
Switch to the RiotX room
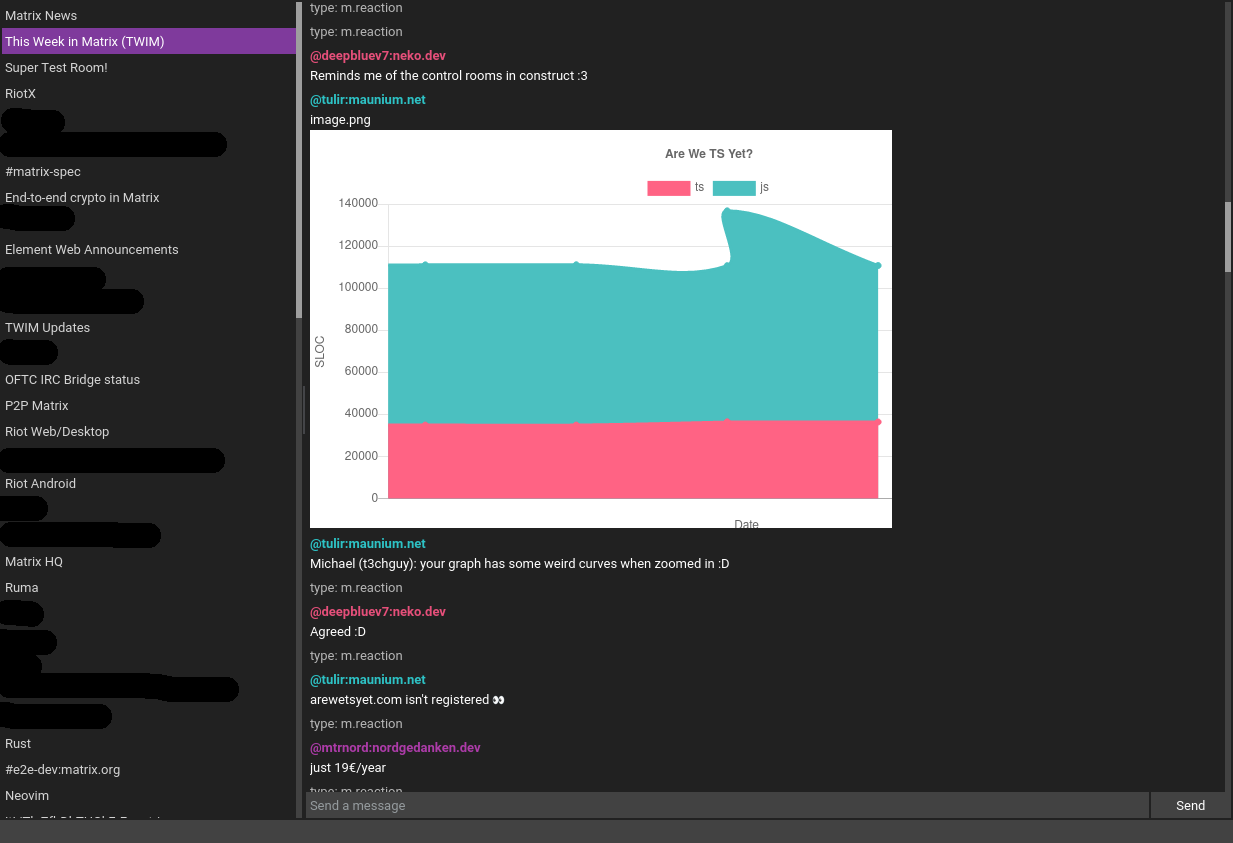[20, 94]
